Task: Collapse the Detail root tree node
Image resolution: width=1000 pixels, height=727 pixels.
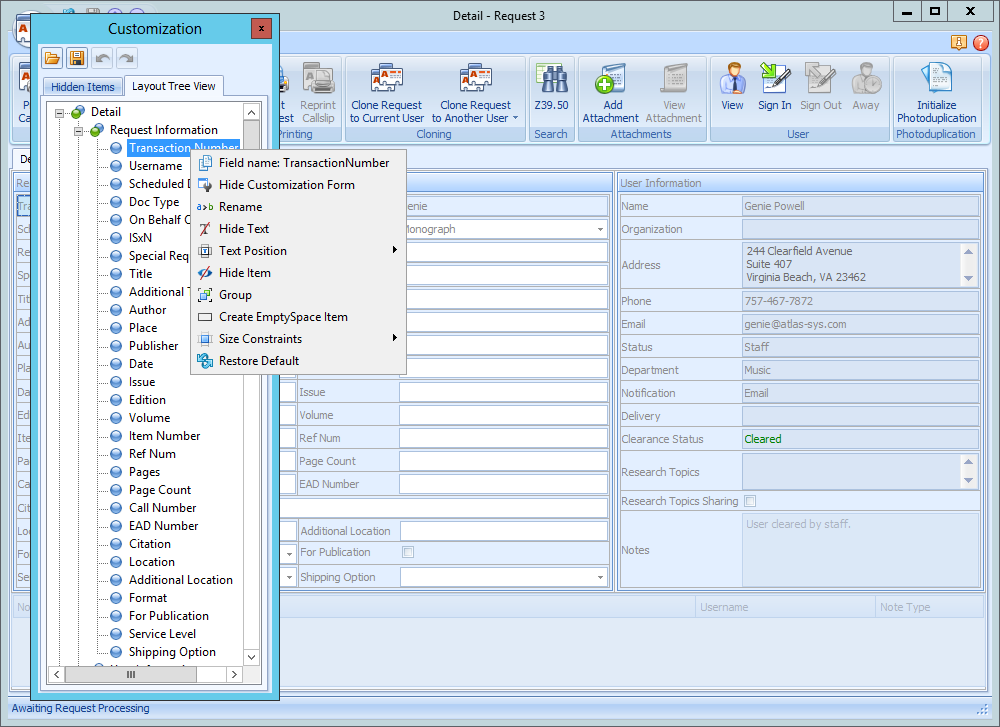Action: tap(60, 112)
